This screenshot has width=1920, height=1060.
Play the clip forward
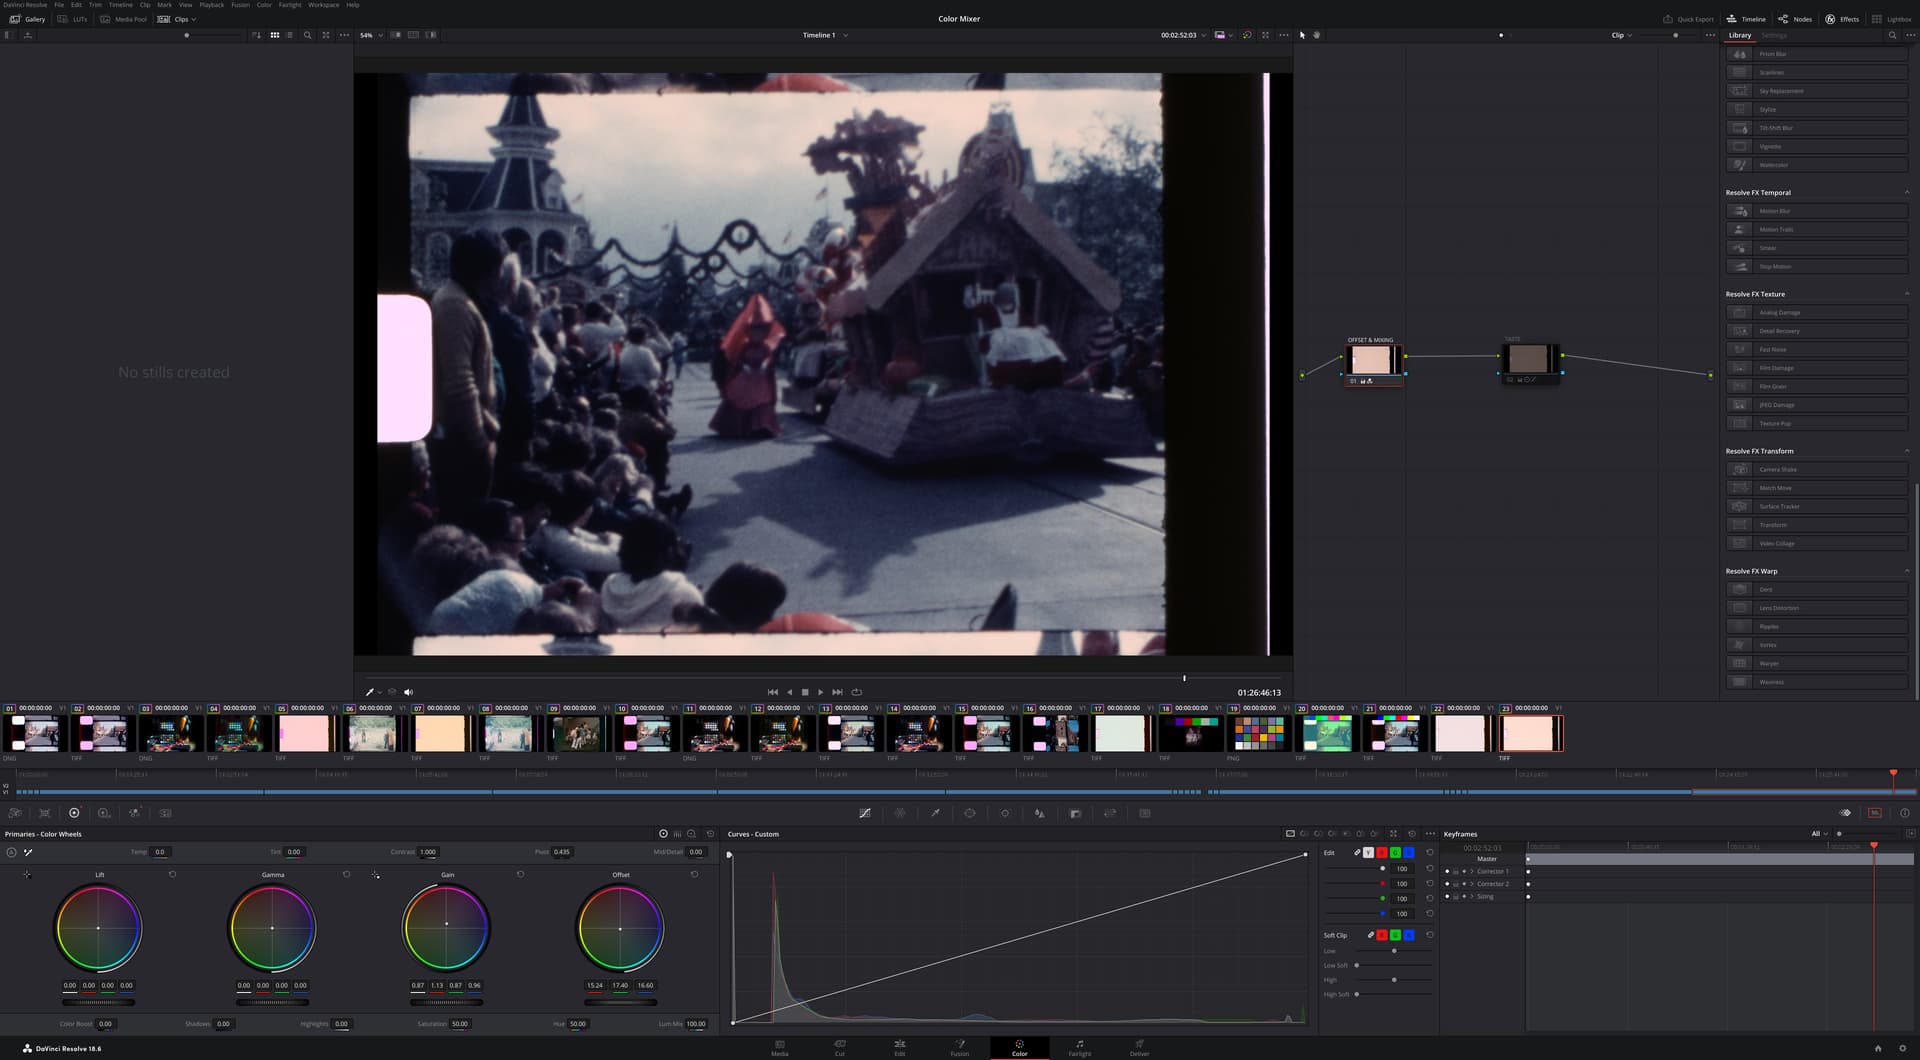pos(821,692)
